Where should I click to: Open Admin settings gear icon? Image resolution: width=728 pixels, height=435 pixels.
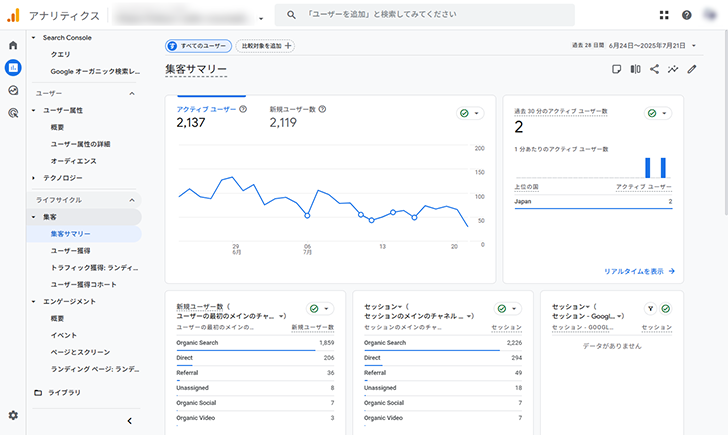coord(13,415)
